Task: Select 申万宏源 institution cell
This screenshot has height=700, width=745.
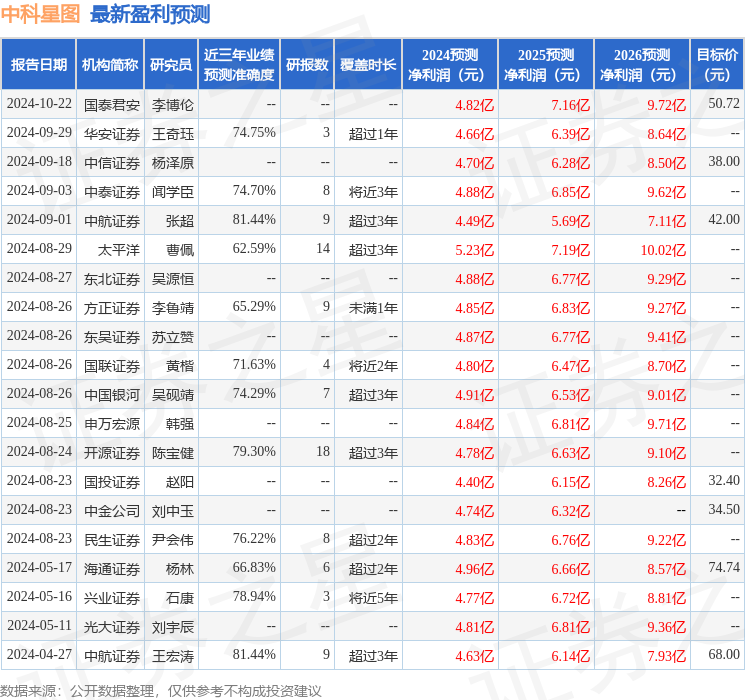Action: tap(112, 424)
